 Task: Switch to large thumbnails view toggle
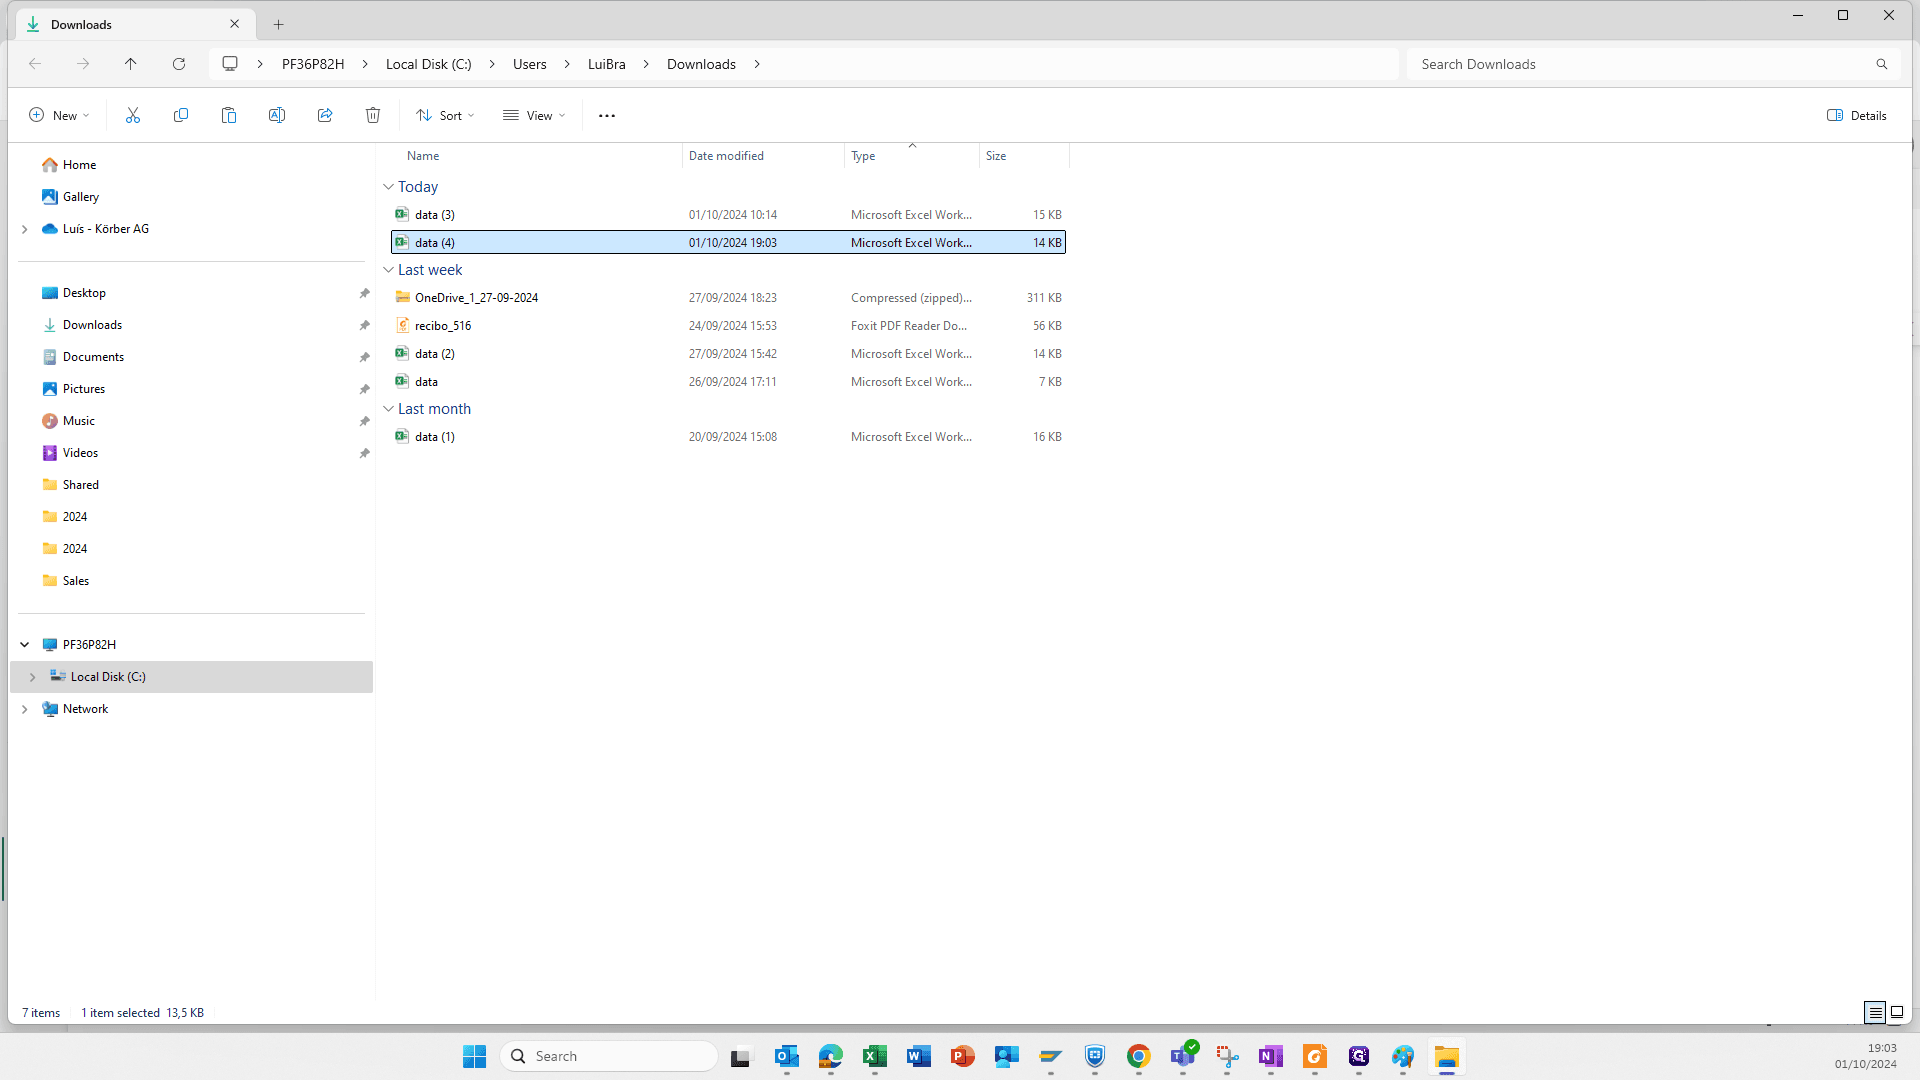(x=1897, y=1012)
